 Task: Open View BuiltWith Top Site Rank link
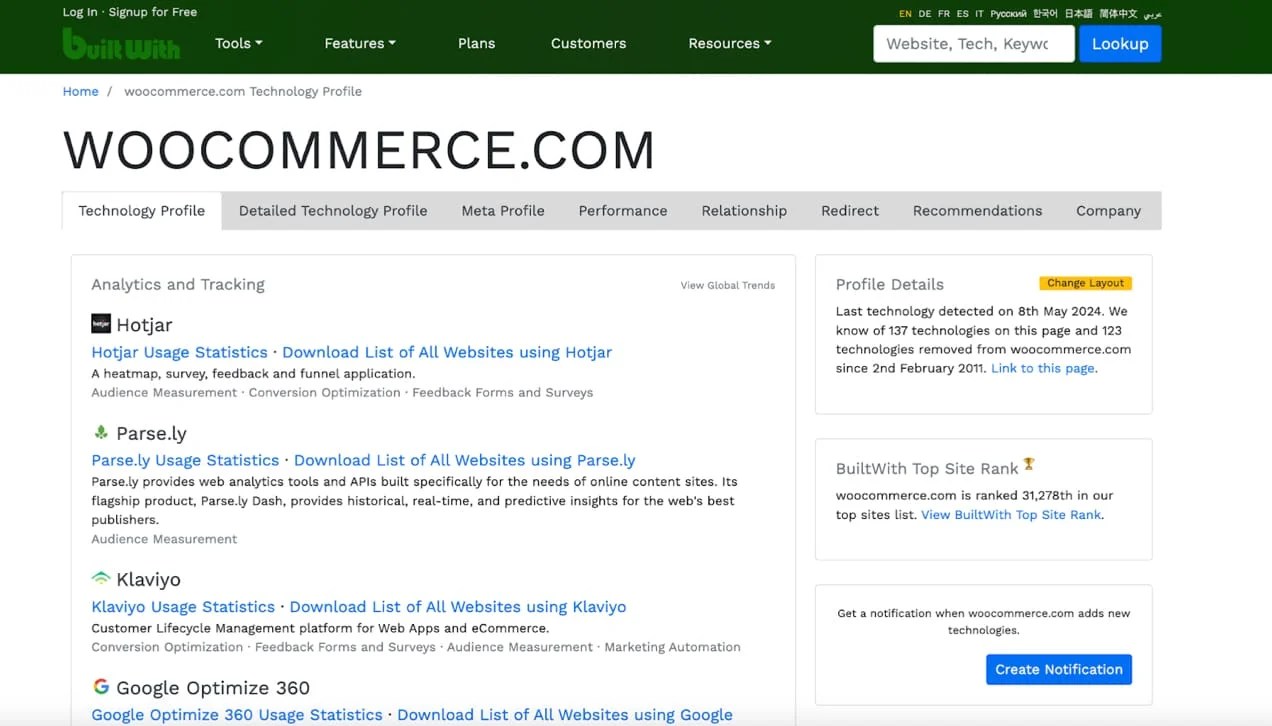(1011, 514)
